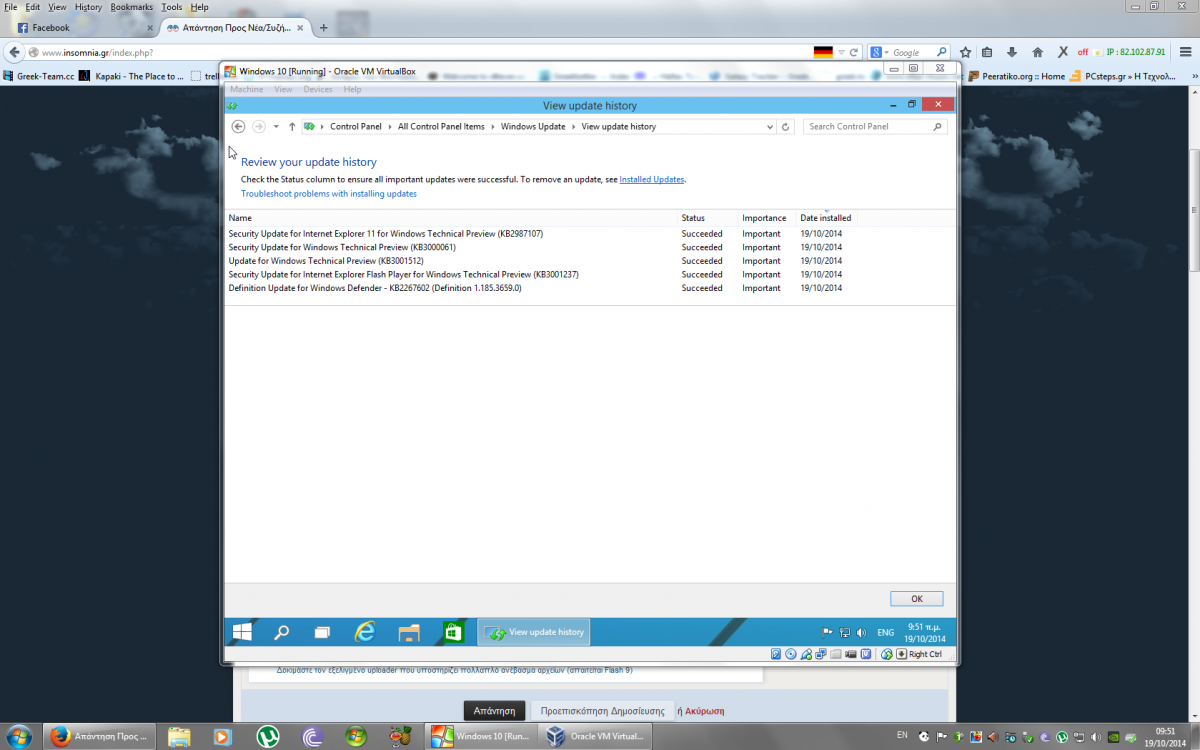Open File Explorer in the VM taskbar
Screen dimensions: 1200x750
pos(408,632)
